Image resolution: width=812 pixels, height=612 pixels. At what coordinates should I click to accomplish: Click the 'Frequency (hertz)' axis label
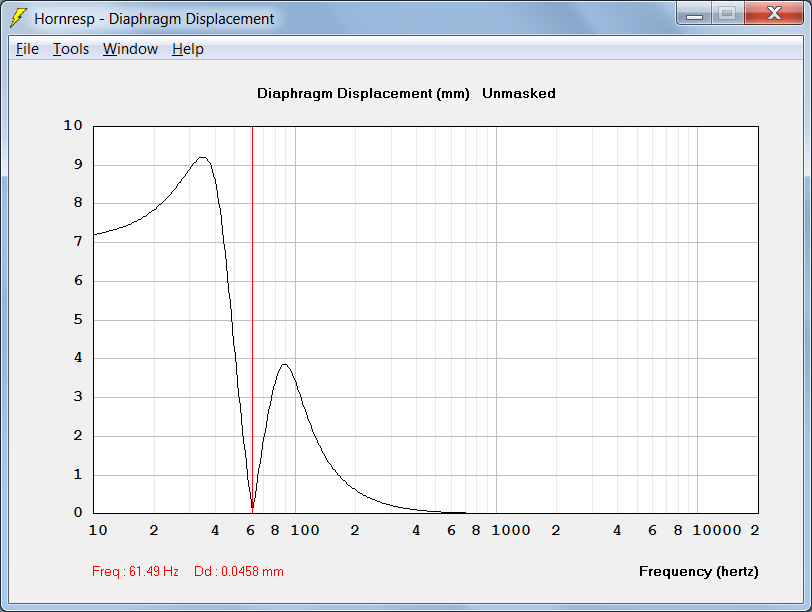(698, 572)
